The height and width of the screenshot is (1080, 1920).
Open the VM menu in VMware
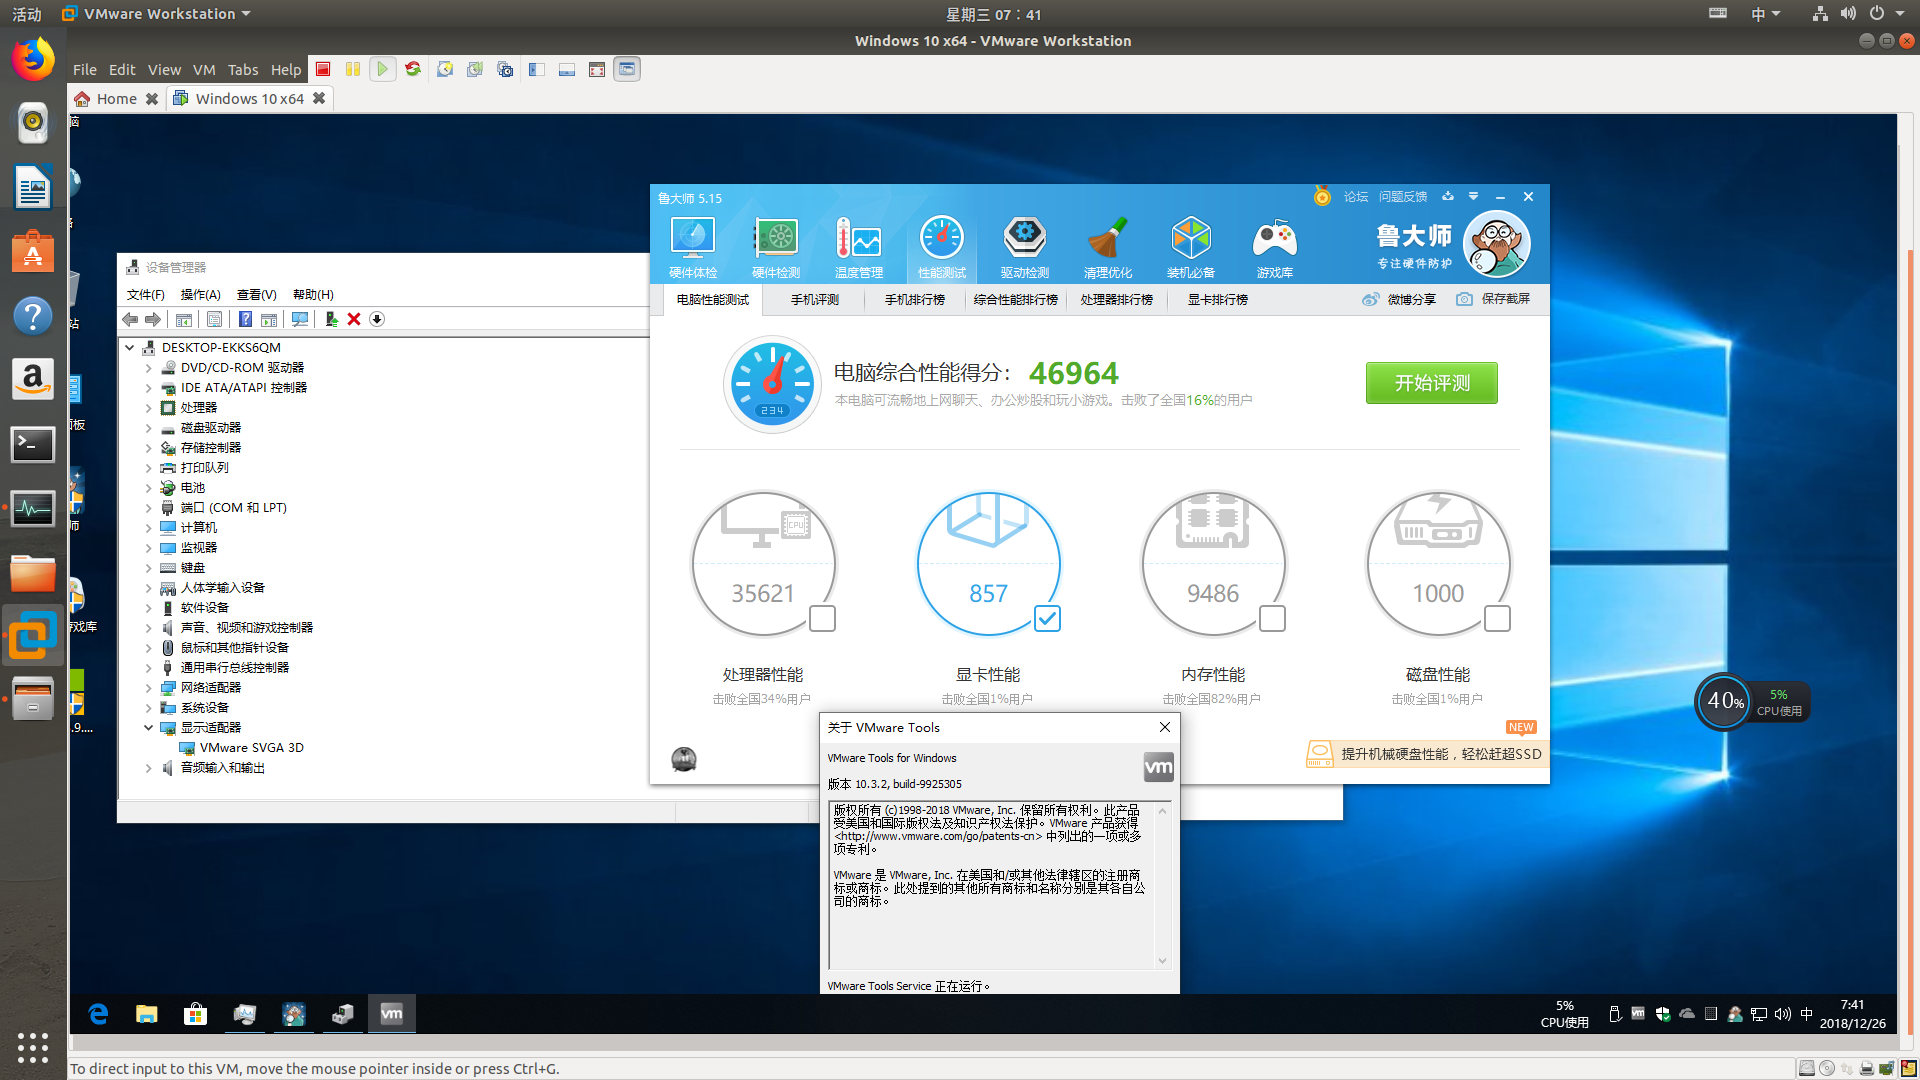(204, 70)
